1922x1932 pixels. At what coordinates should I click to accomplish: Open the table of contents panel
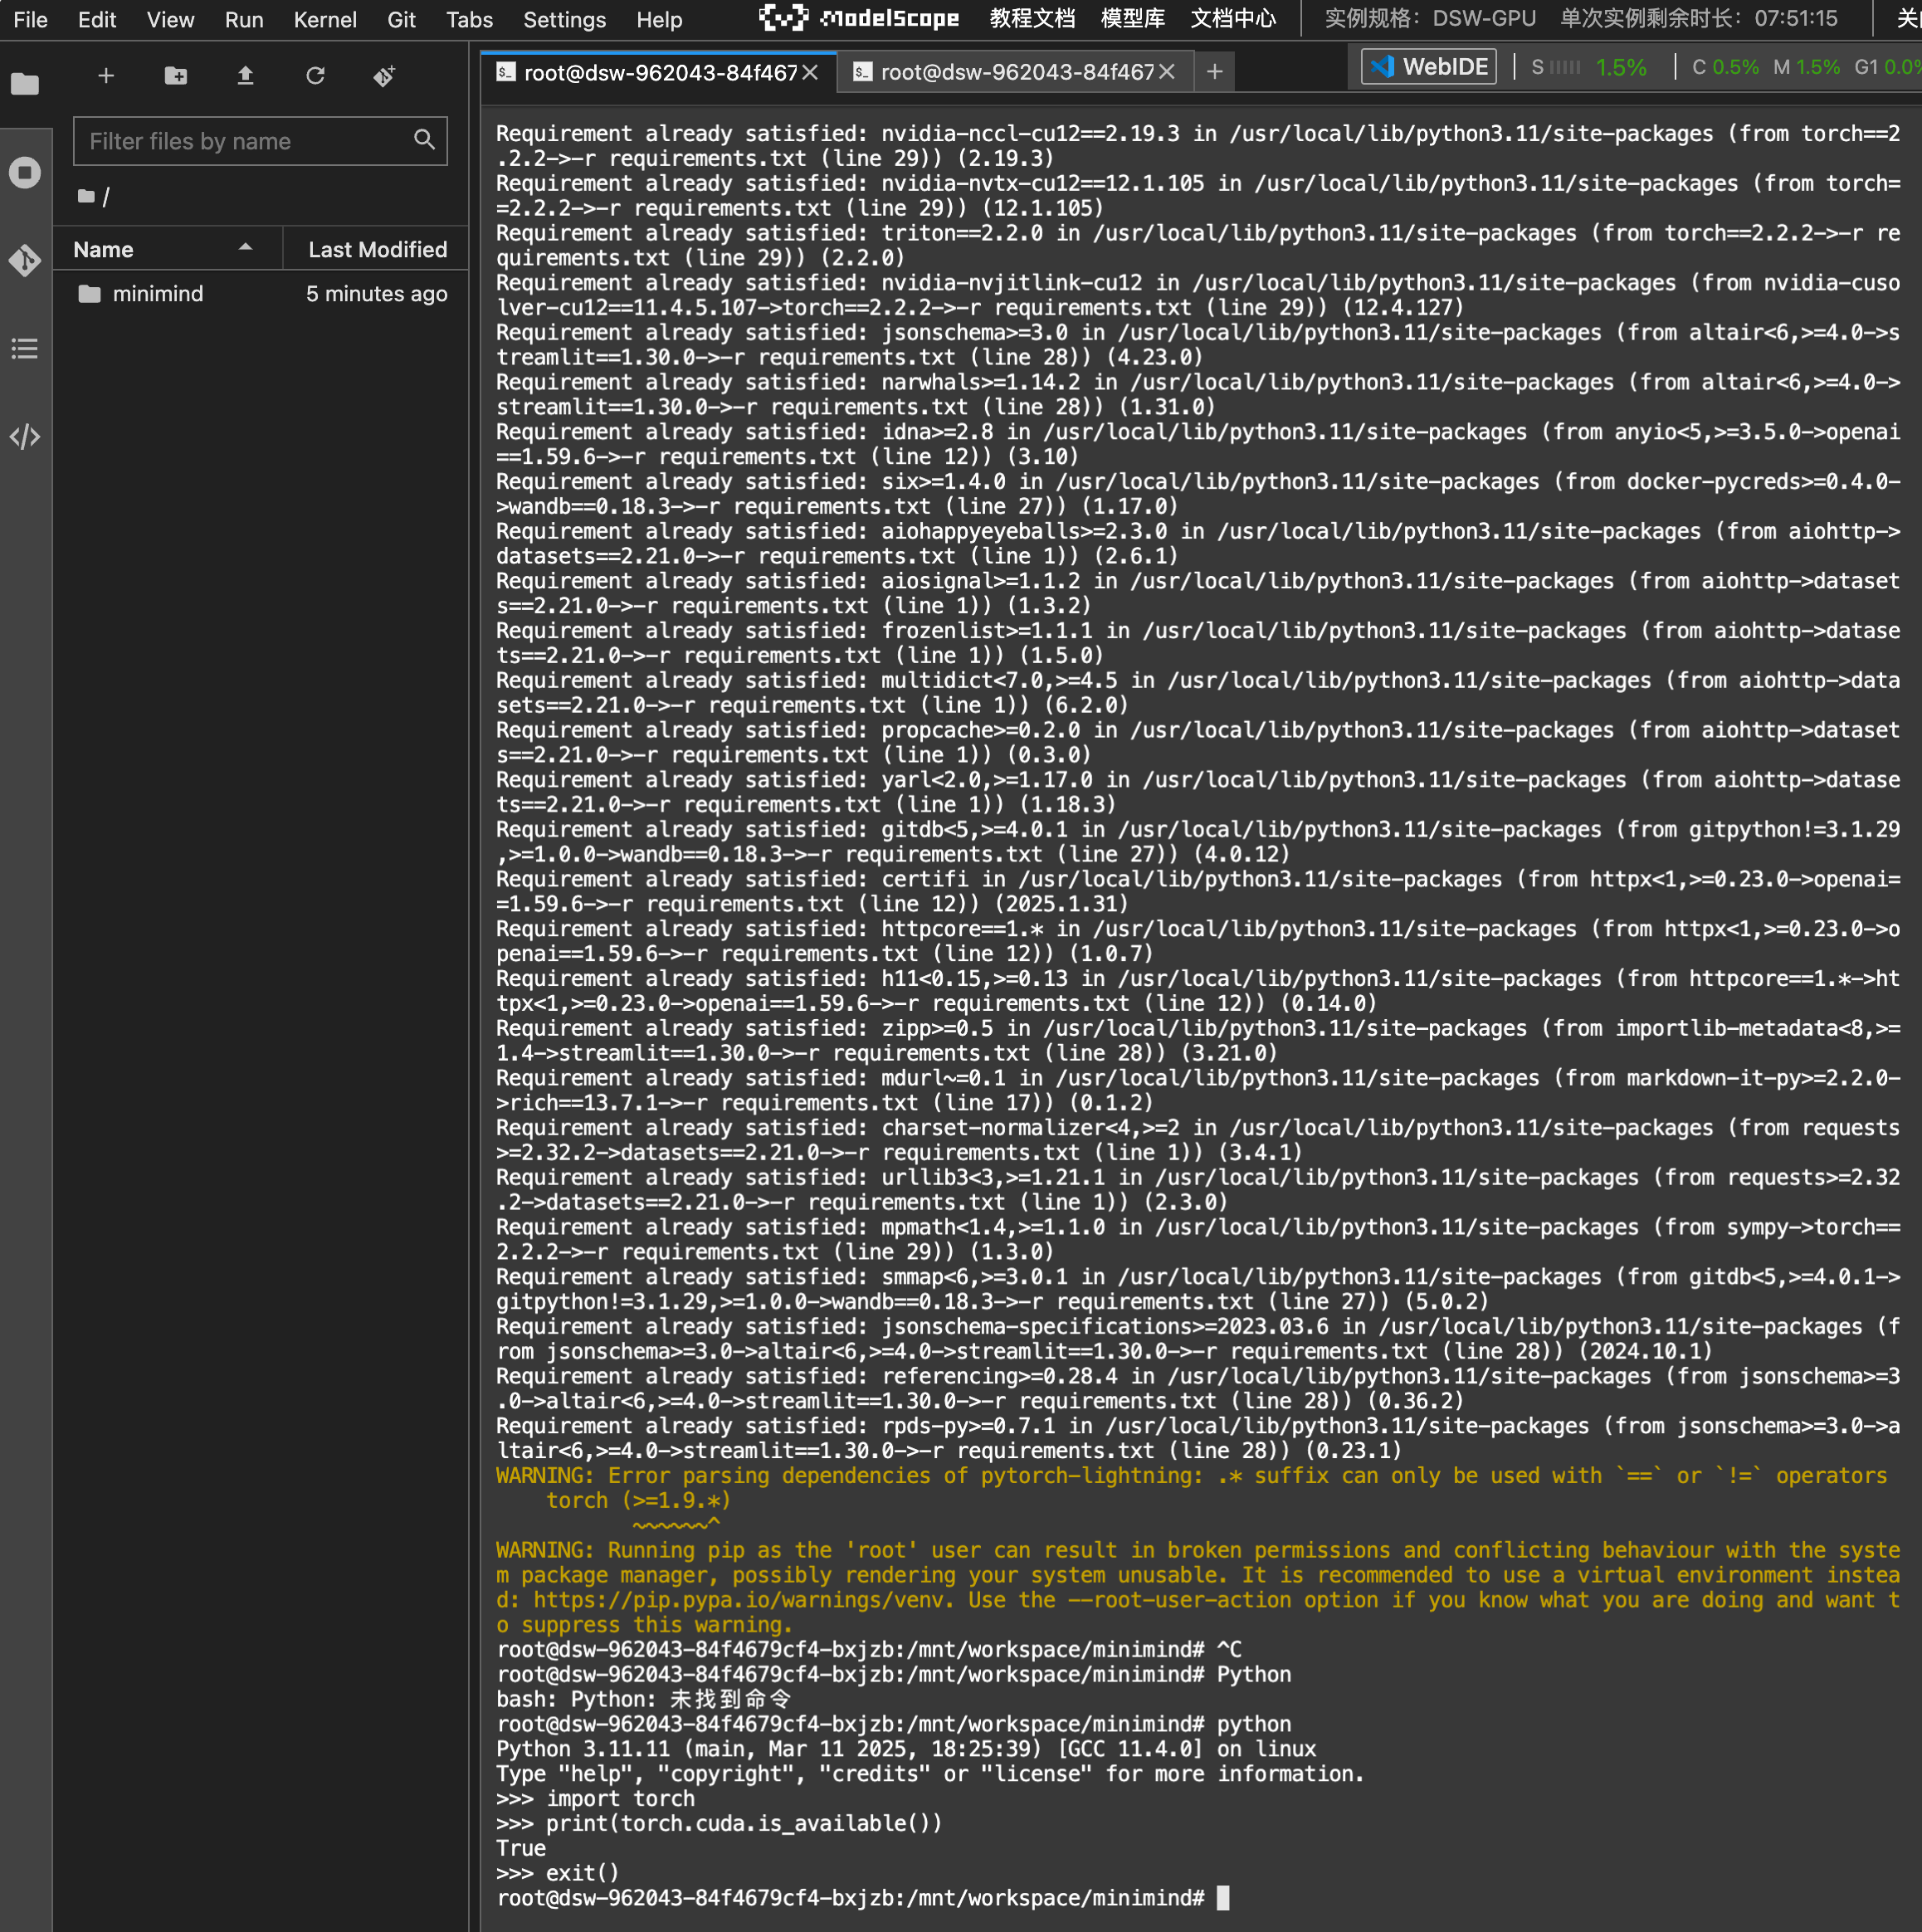pos(25,349)
